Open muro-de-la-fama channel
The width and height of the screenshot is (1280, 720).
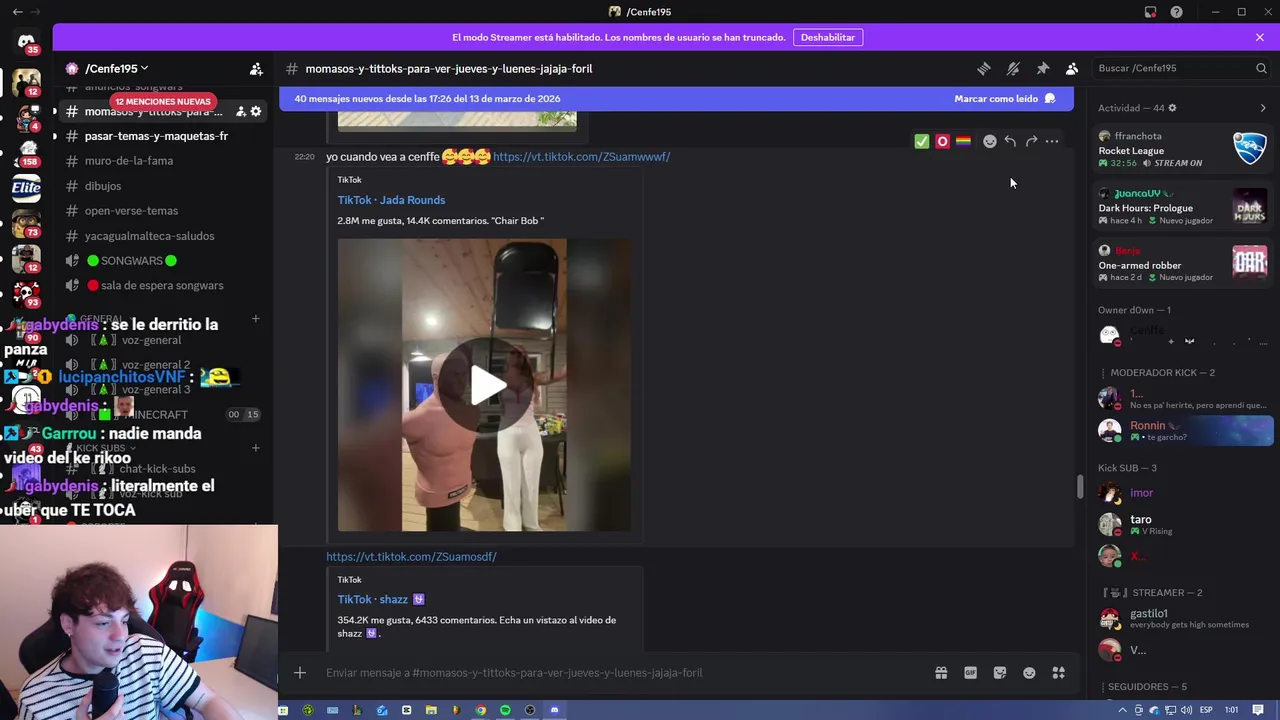click(x=129, y=161)
